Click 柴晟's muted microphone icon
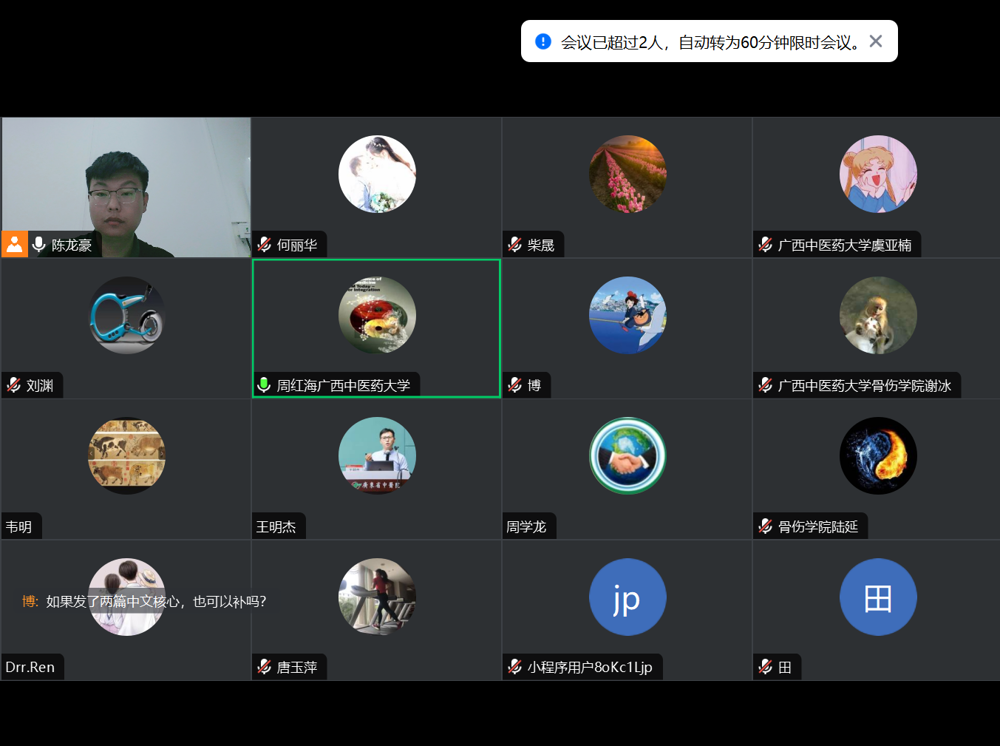This screenshot has height=746, width=1000. point(515,244)
